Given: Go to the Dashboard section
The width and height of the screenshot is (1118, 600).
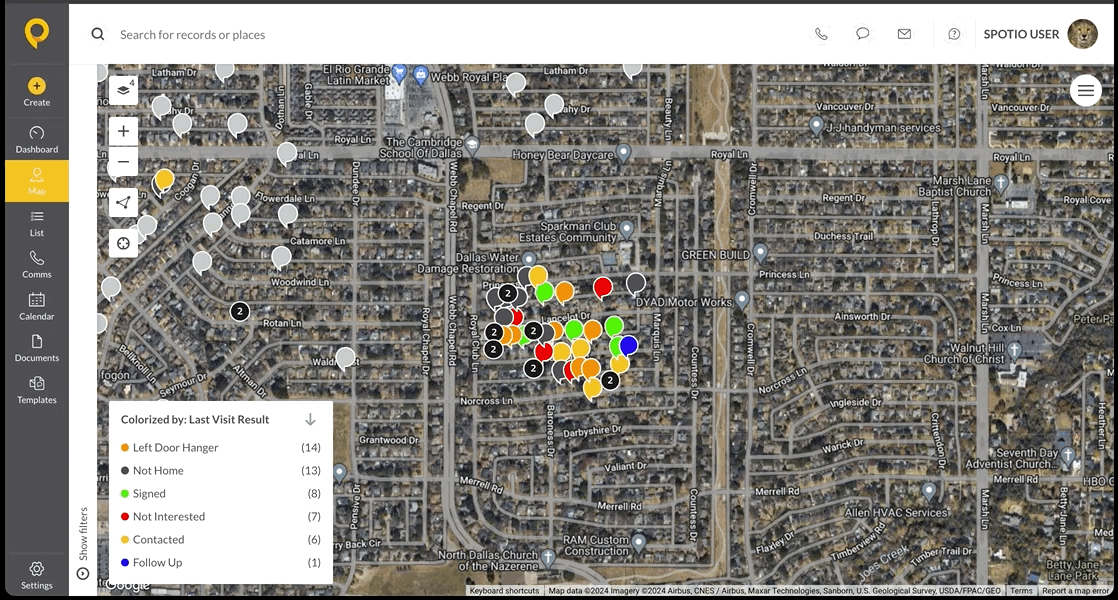Looking at the screenshot, I should 36,140.
